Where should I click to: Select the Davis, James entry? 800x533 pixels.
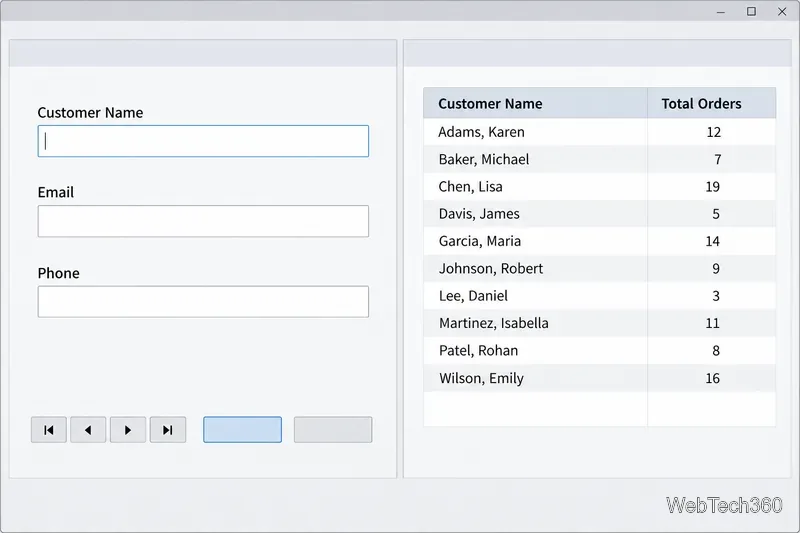[x=599, y=214]
